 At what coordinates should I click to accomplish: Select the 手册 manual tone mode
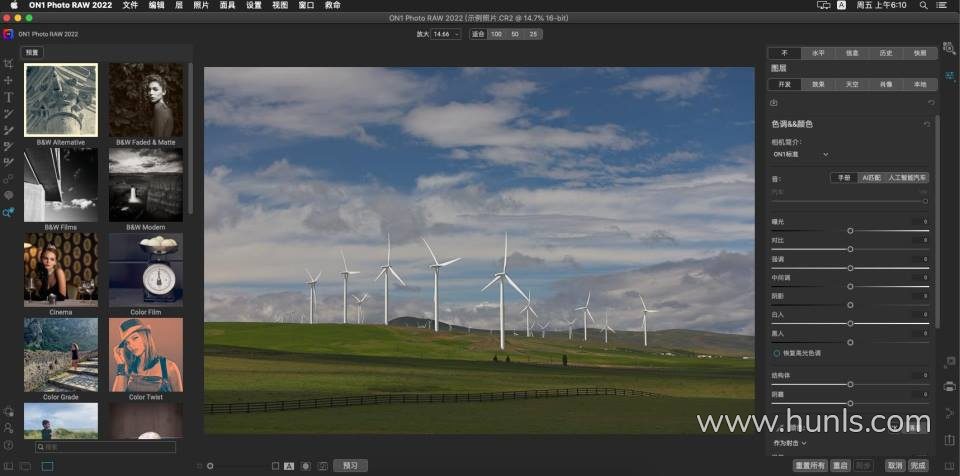click(x=843, y=177)
